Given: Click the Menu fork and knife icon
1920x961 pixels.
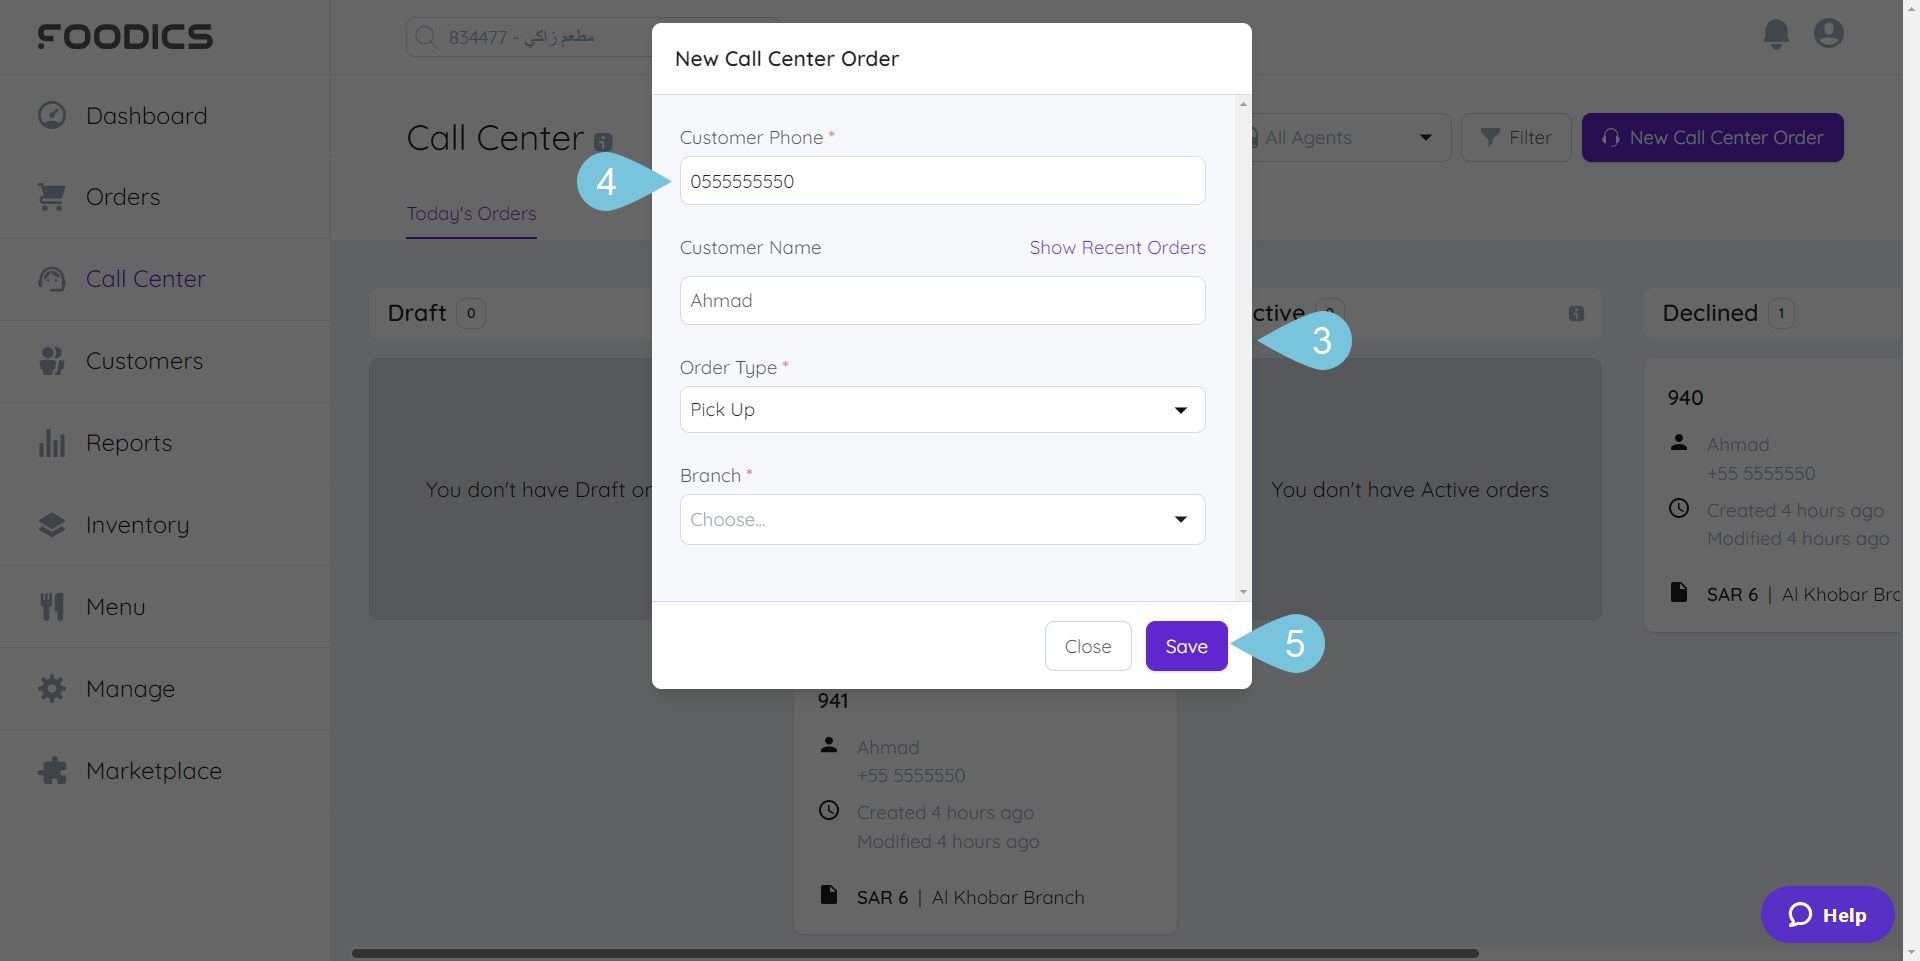Looking at the screenshot, I should click(52, 607).
